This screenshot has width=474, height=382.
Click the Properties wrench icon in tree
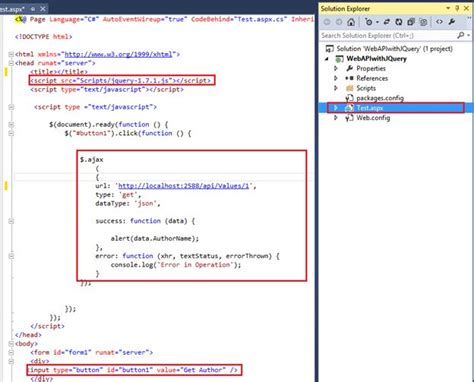coord(349,68)
